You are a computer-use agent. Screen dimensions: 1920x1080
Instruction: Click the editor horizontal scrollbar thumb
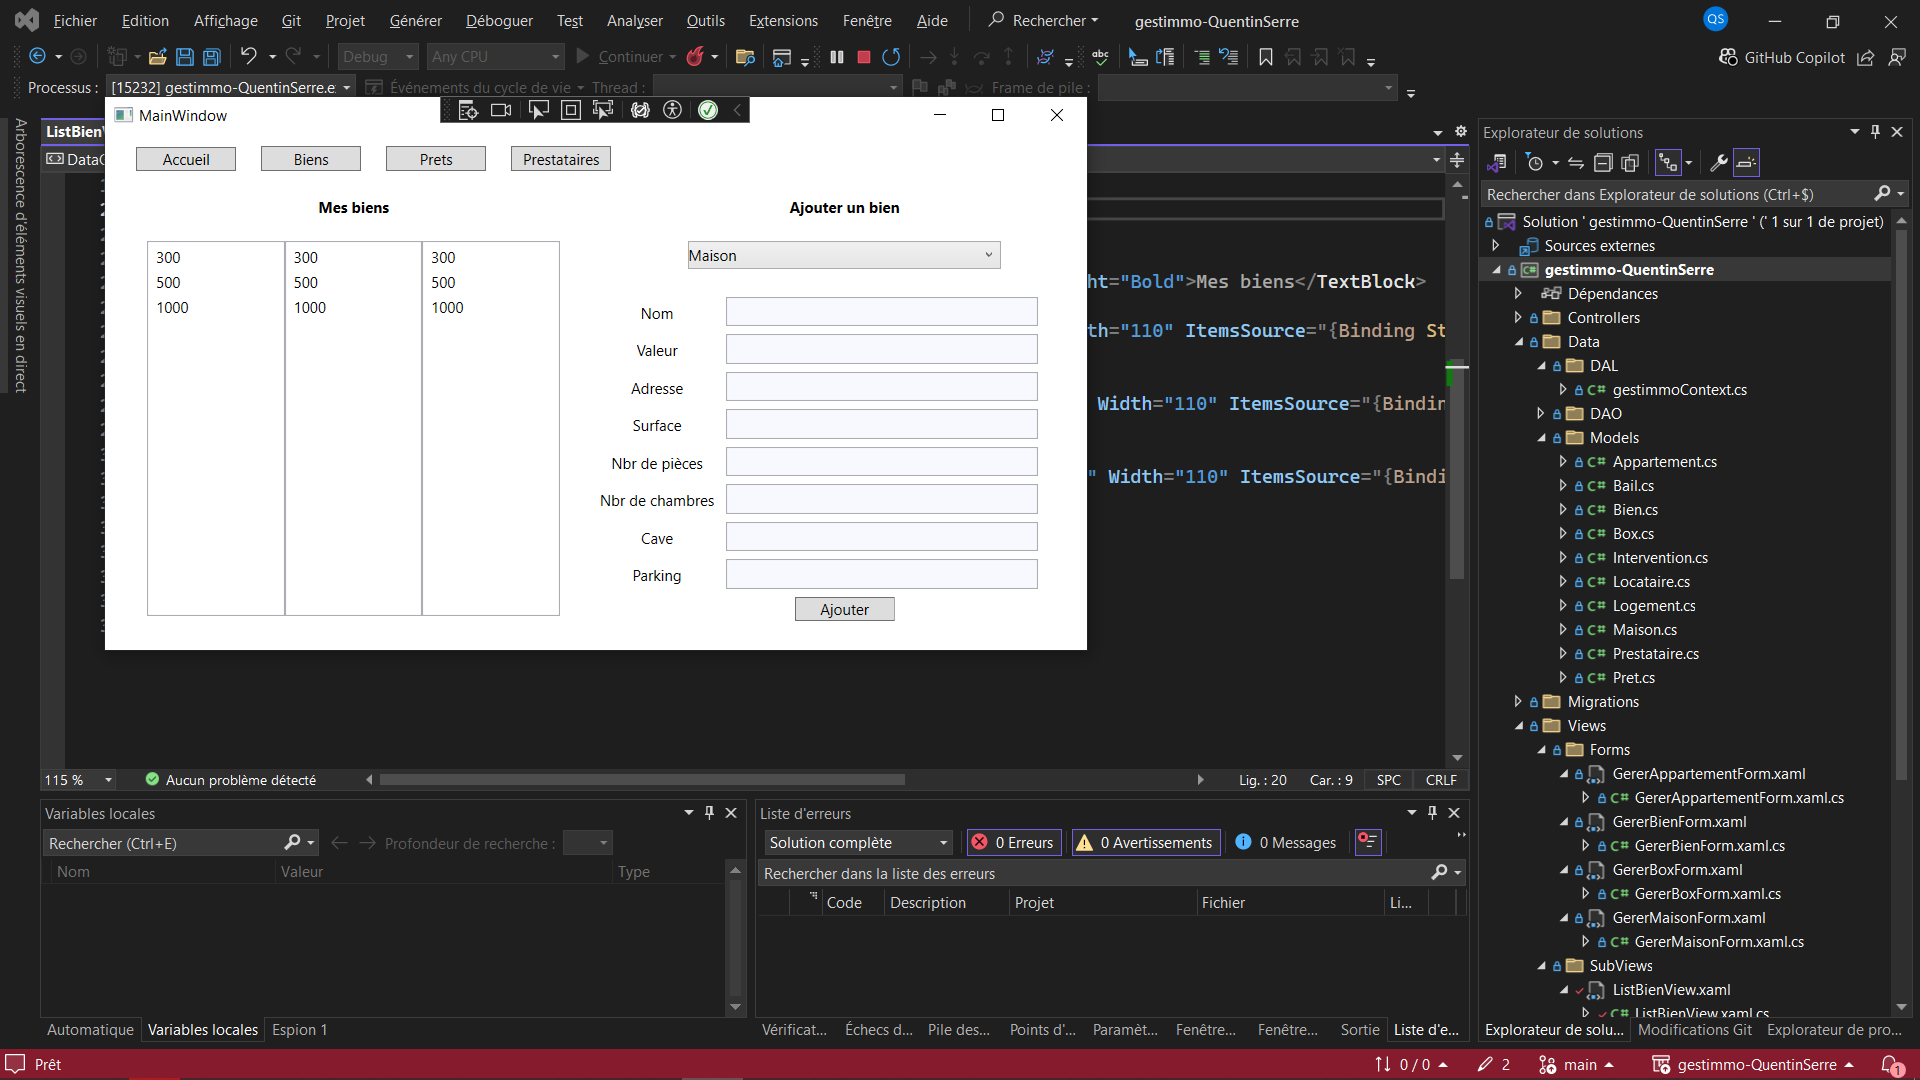click(x=642, y=780)
